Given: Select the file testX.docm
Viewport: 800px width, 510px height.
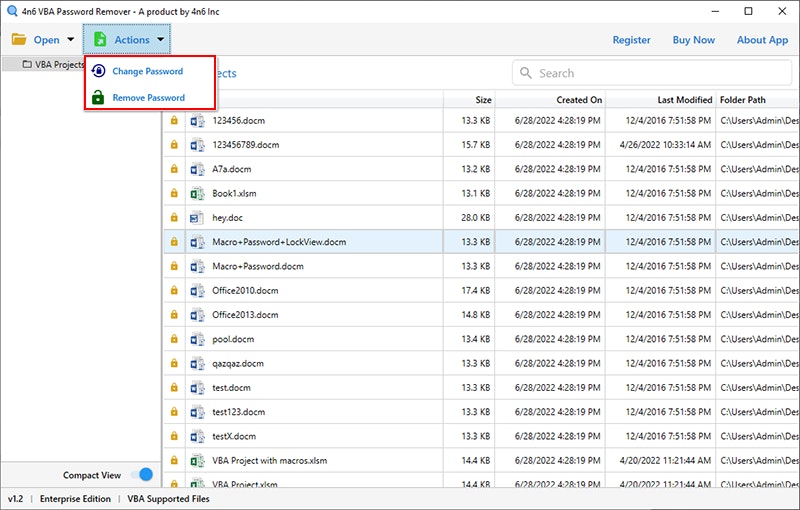Looking at the screenshot, I should click(234, 437).
